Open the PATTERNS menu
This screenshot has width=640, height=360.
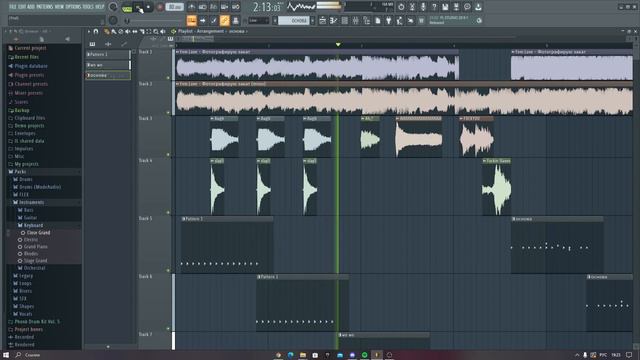(45, 7)
